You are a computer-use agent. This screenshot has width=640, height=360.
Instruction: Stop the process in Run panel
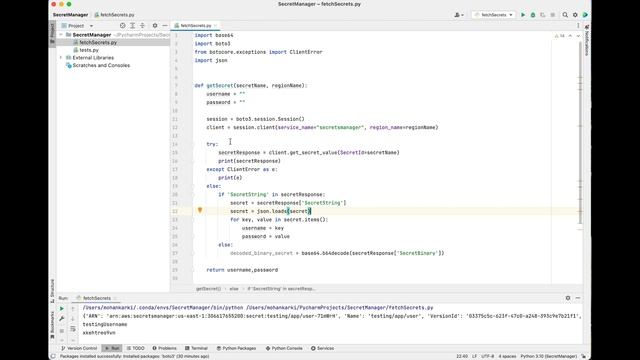62,331
